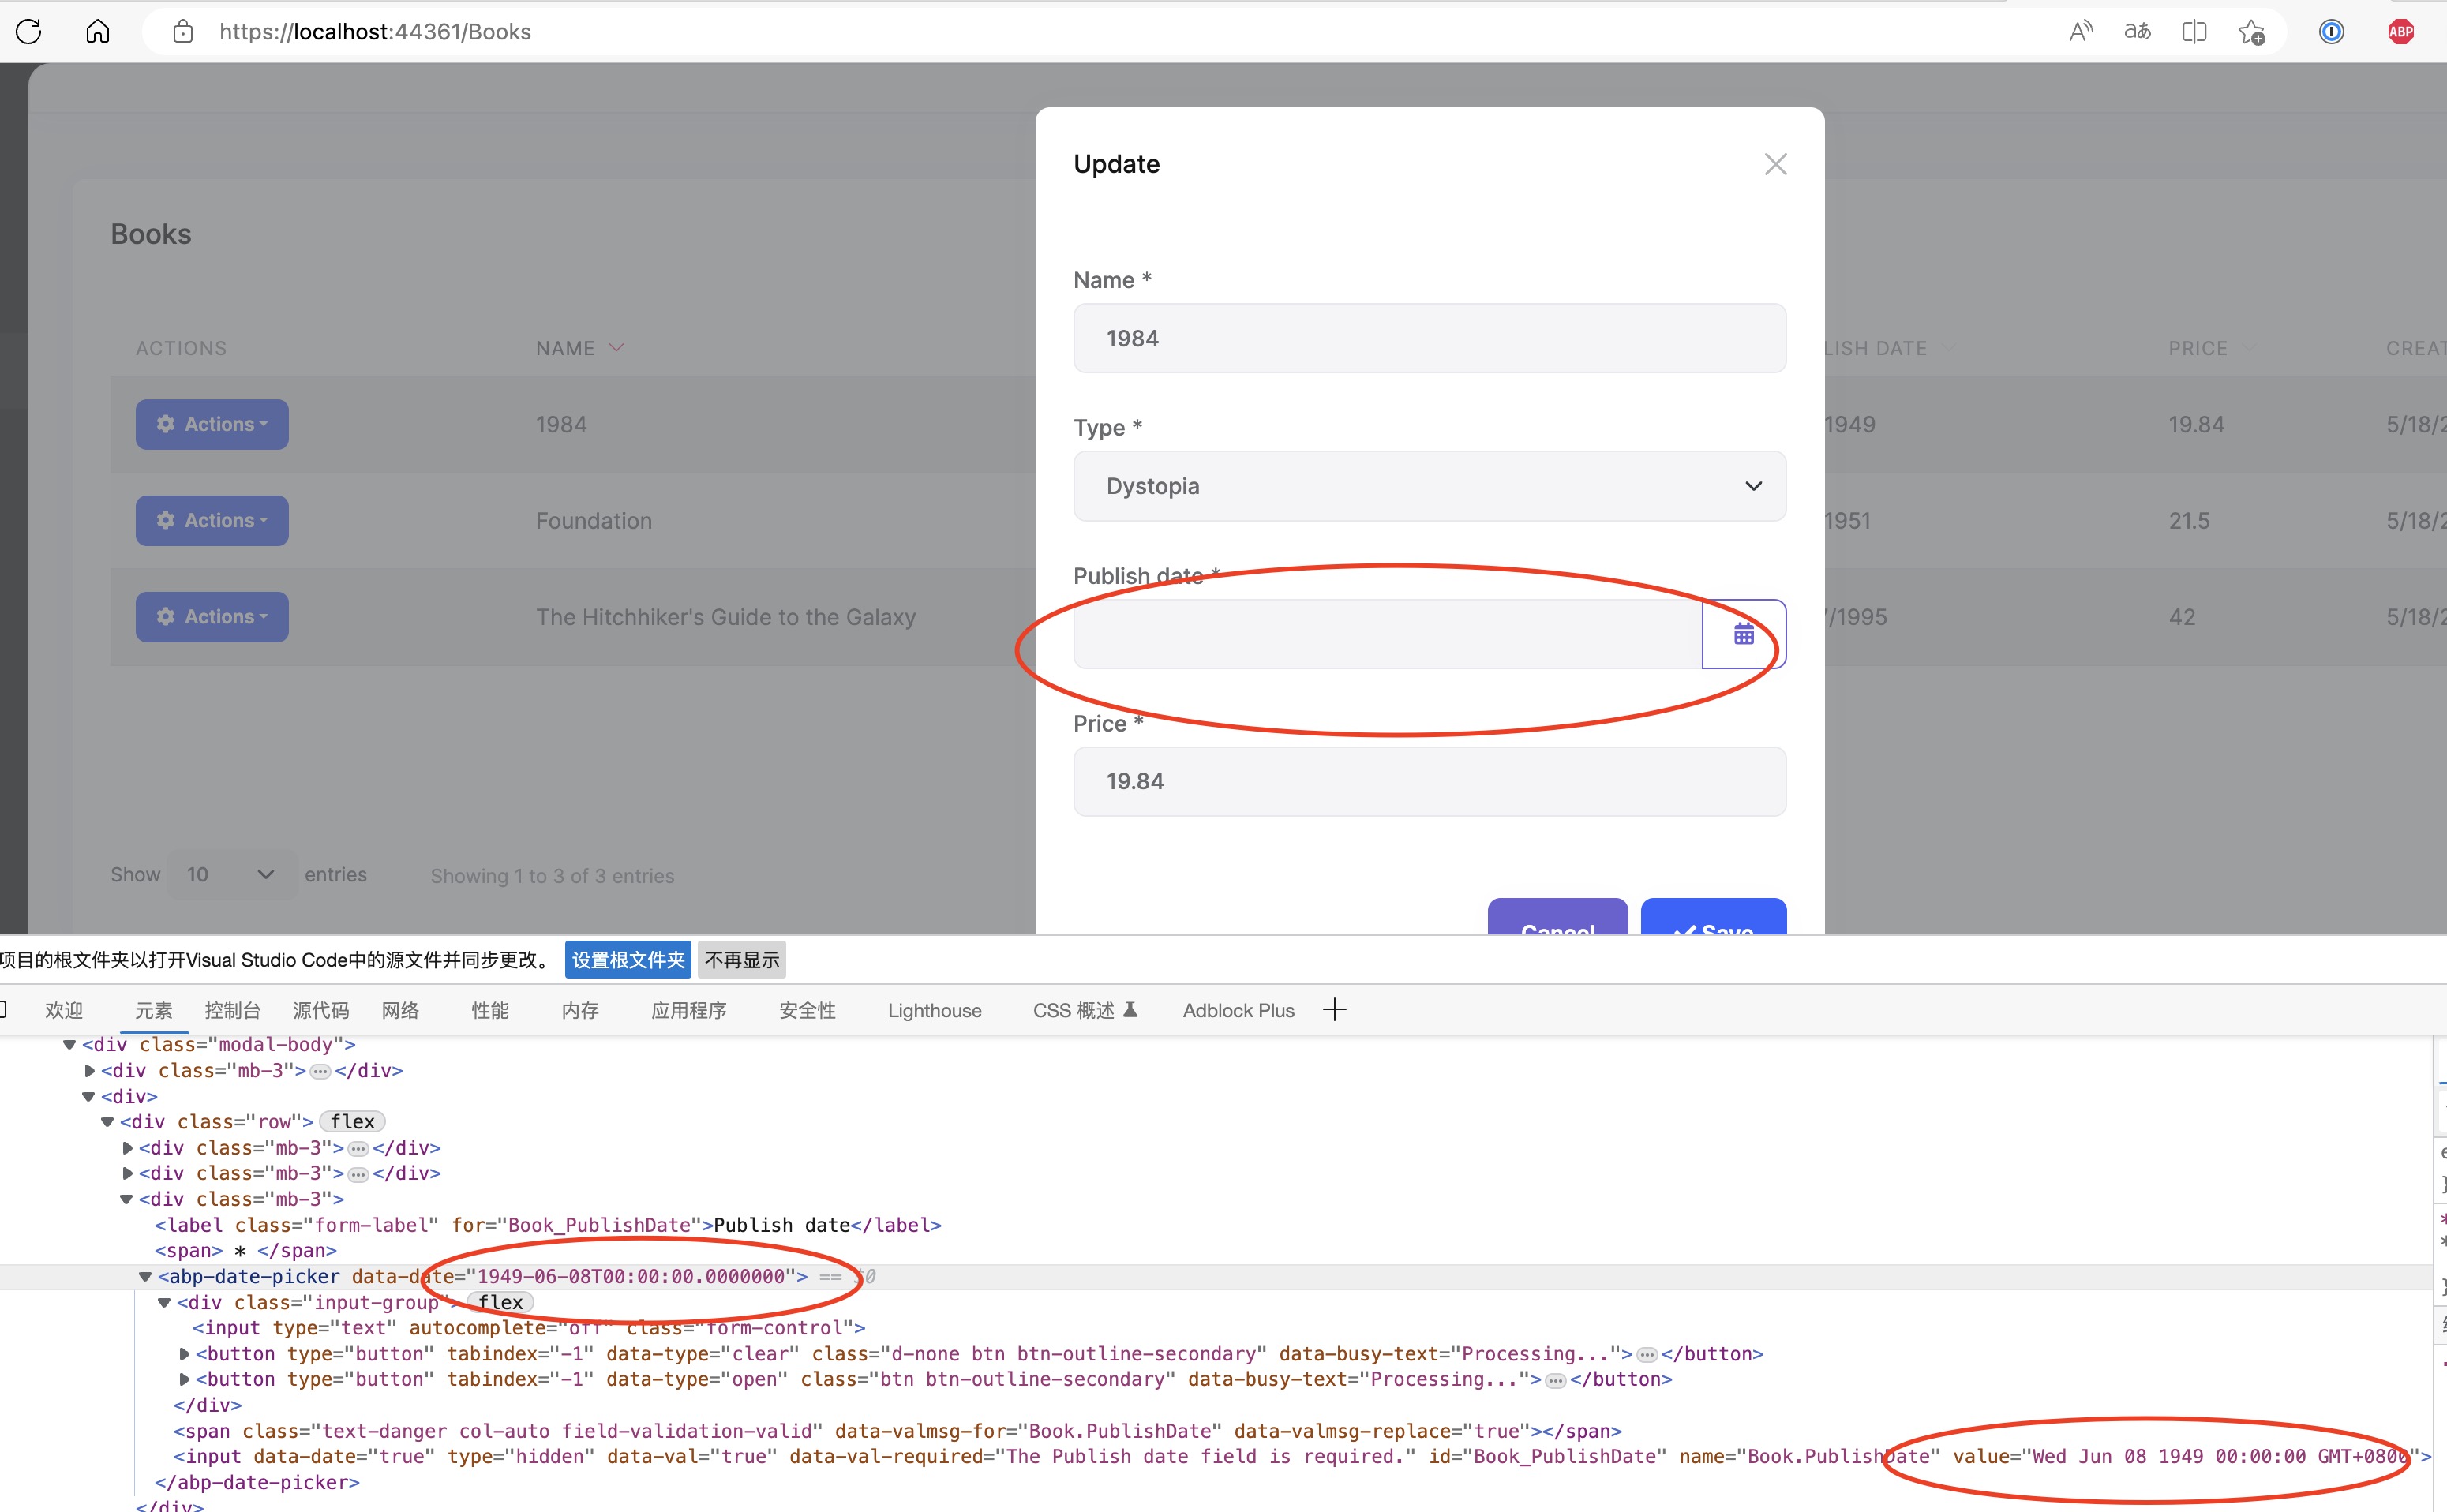This screenshot has width=2447, height=1512.
Task: Click the flex badge next to input-group
Action: pos(500,1303)
